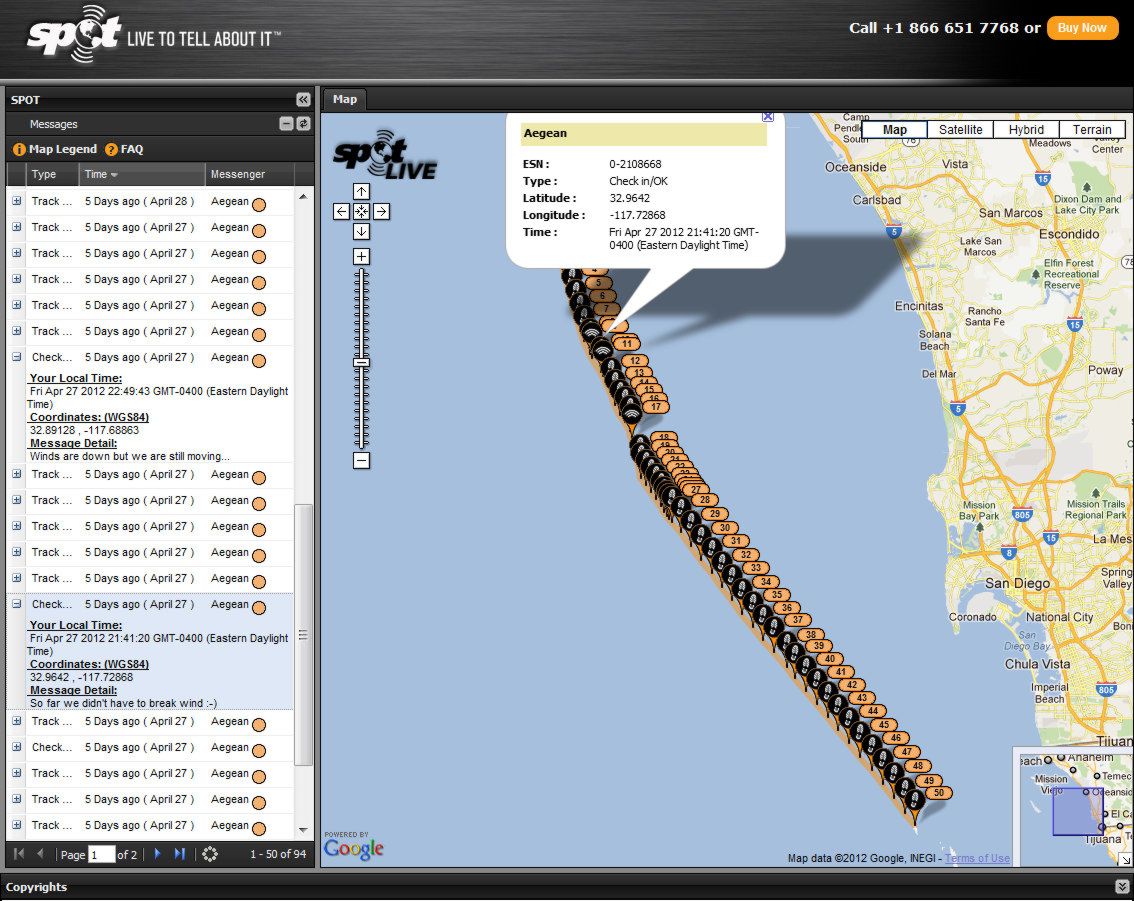This screenshot has width=1134, height=901.
Task: Click the Google logo on map
Action: pos(354,846)
